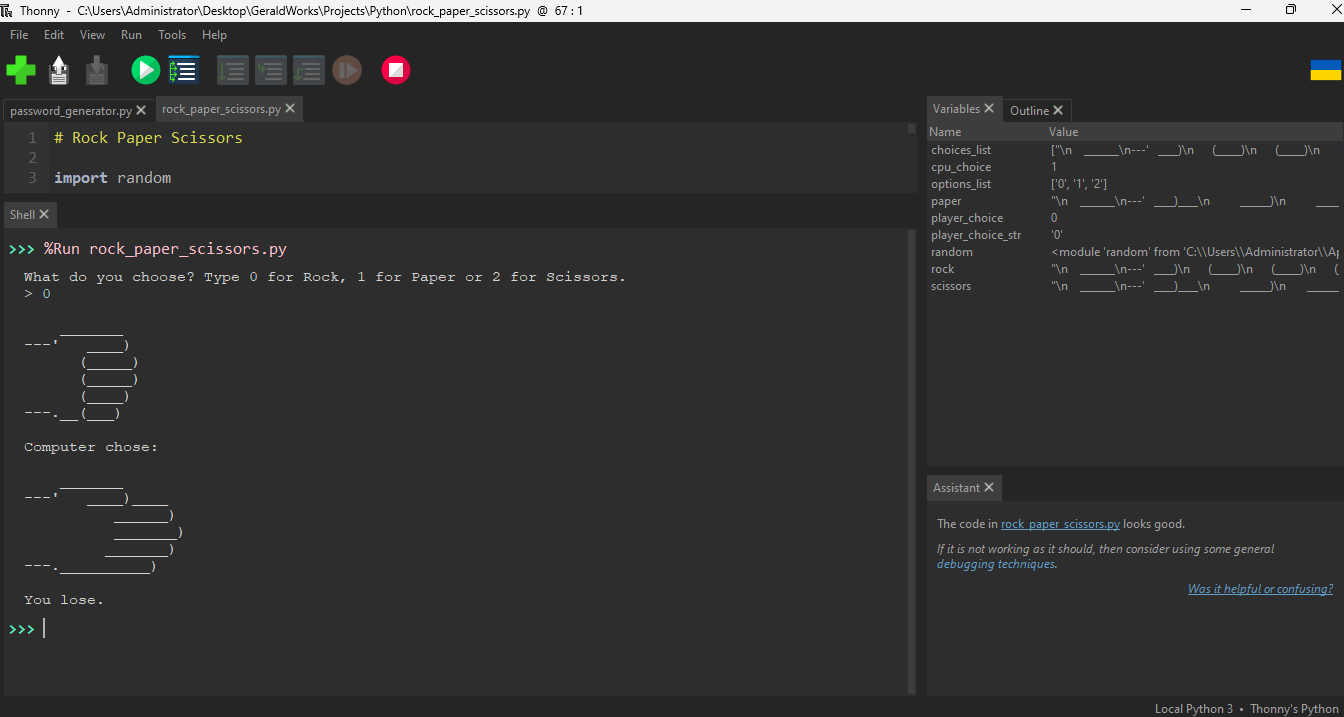Run current script with green play button
The image size is (1344, 717).
pos(145,70)
